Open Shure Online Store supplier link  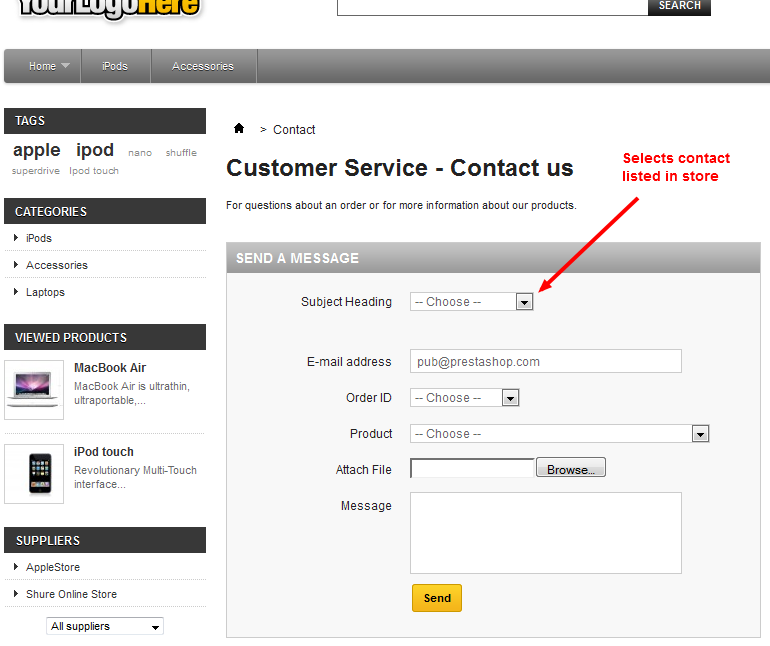(x=71, y=594)
